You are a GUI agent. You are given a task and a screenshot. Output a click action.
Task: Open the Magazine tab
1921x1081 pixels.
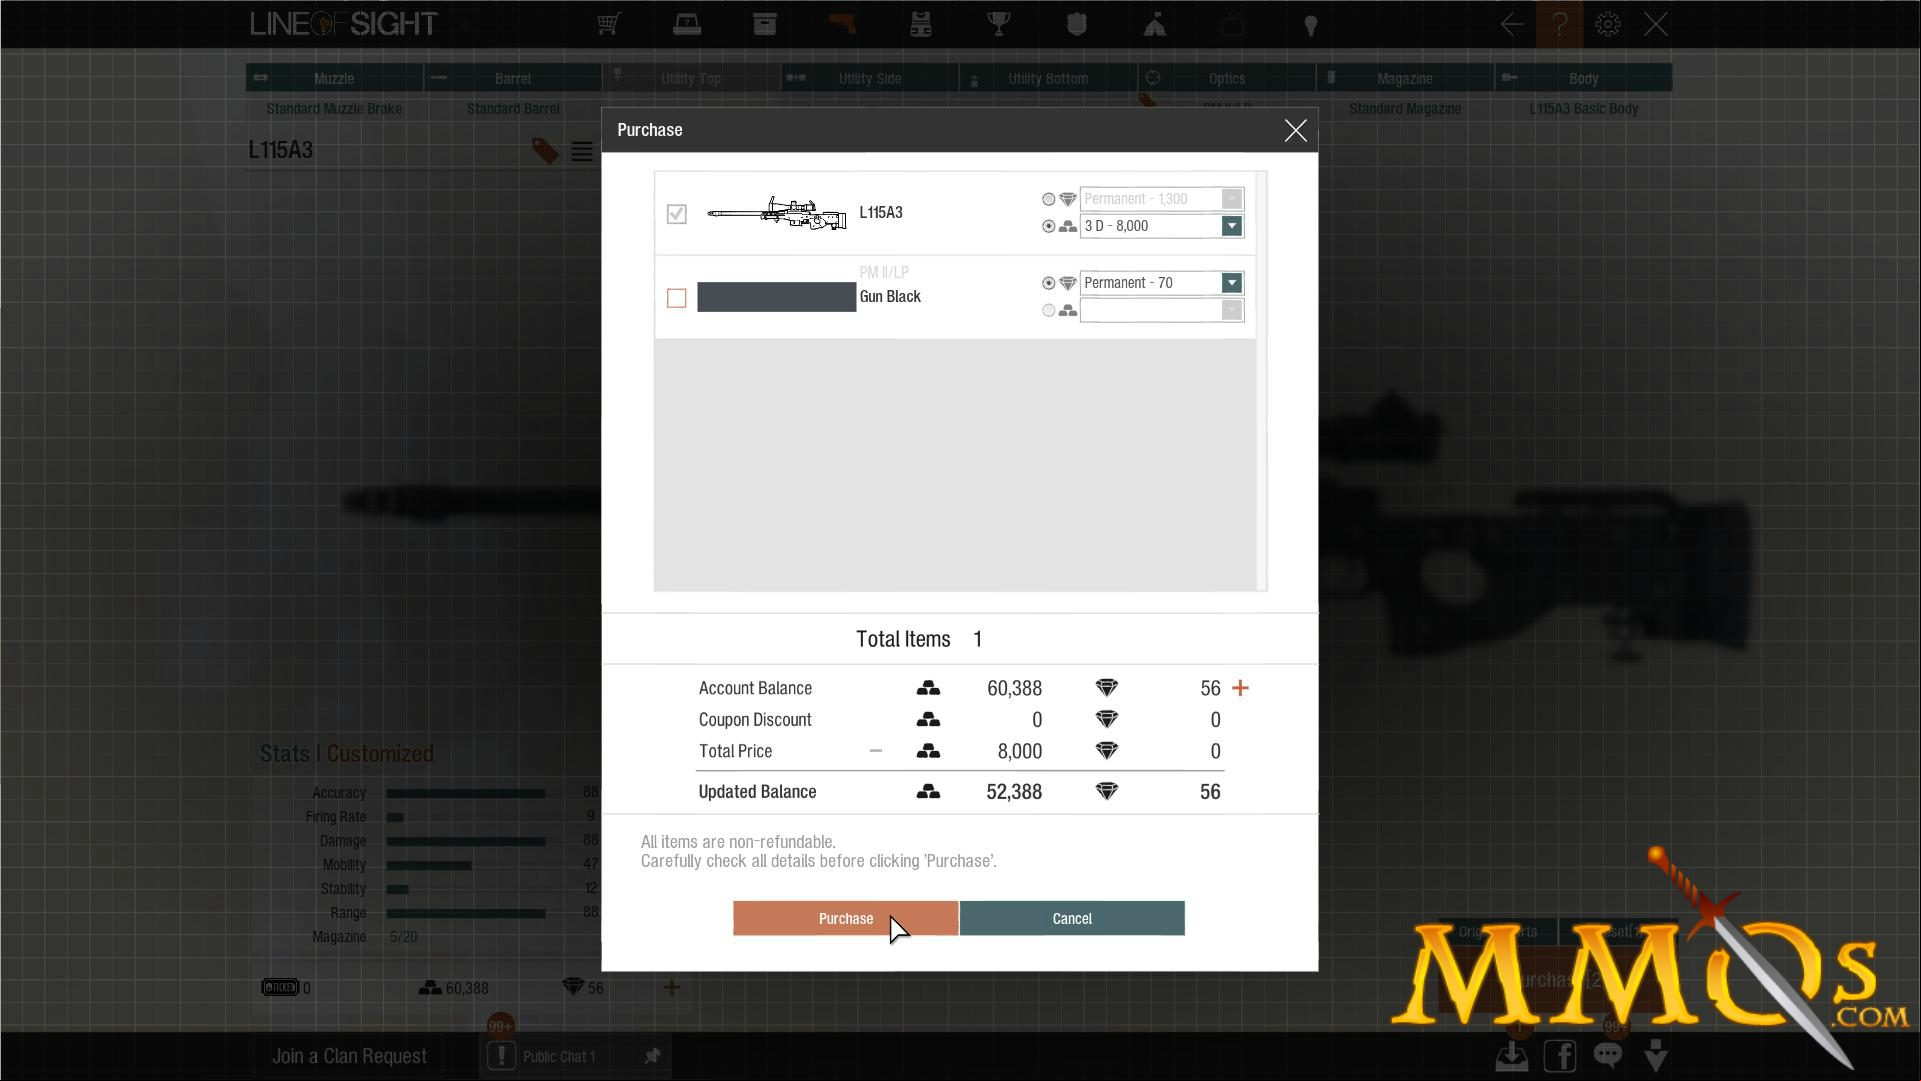[1404, 78]
